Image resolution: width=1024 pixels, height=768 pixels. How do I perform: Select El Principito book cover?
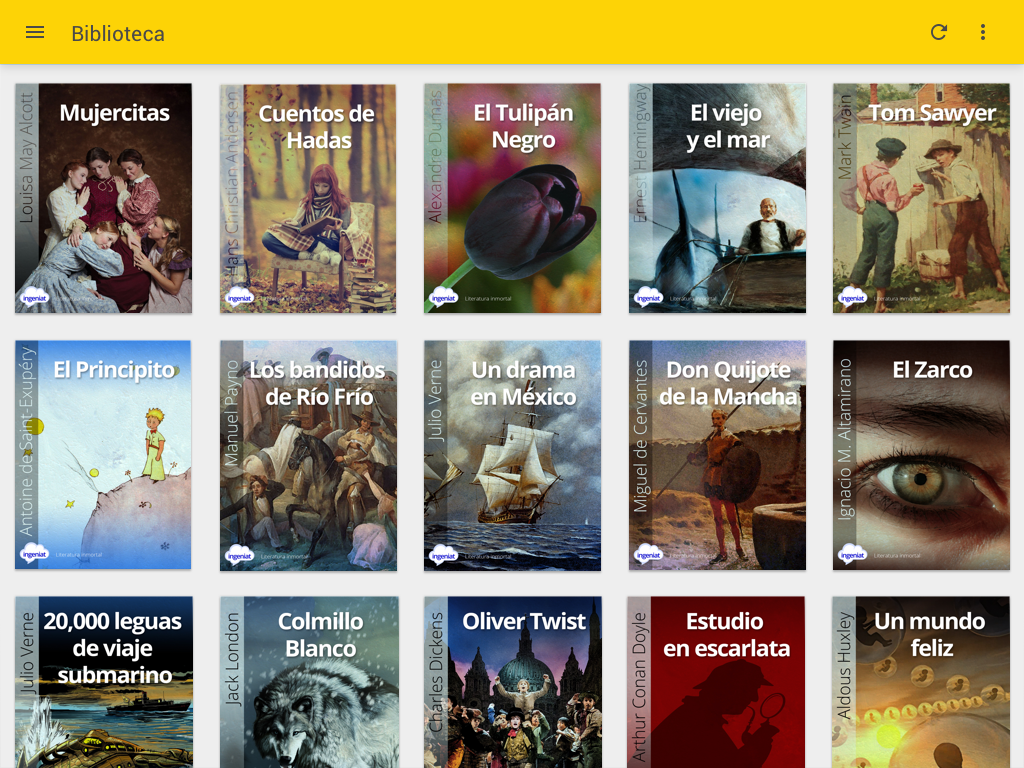(103, 455)
